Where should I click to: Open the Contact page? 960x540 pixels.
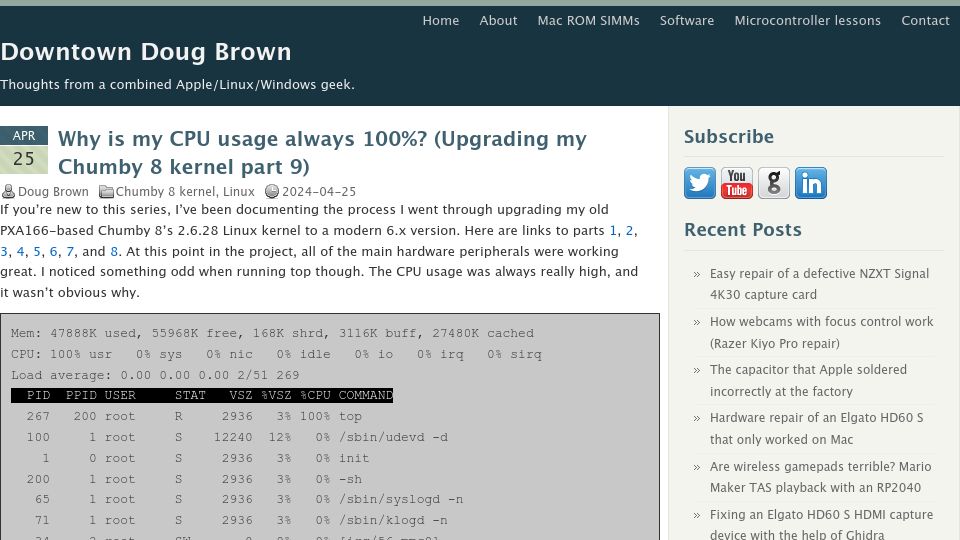[x=925, y=21]
